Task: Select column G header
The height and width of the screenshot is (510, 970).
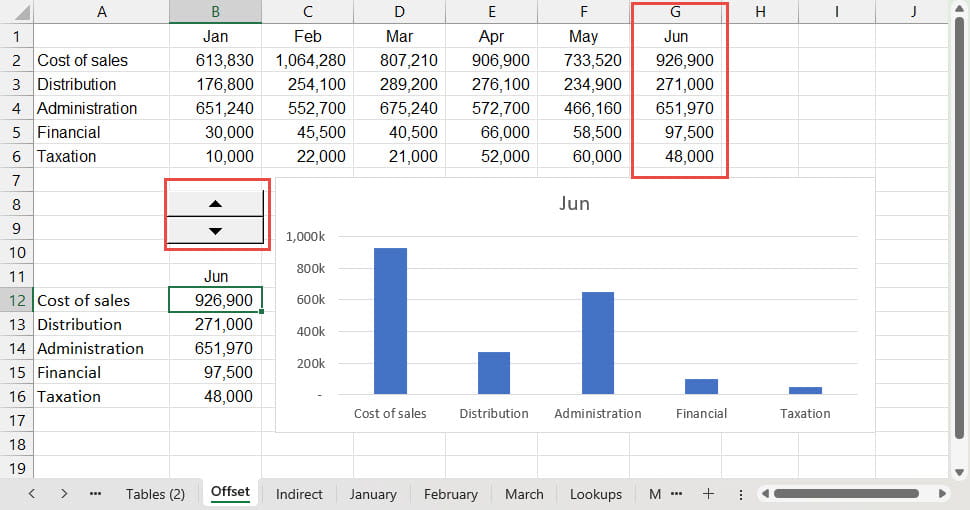Action: pos(676,12)
